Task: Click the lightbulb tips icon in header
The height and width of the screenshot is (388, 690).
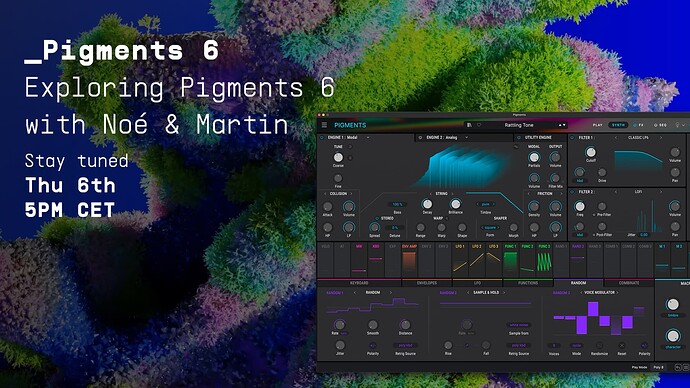Action: pos(677,125)
